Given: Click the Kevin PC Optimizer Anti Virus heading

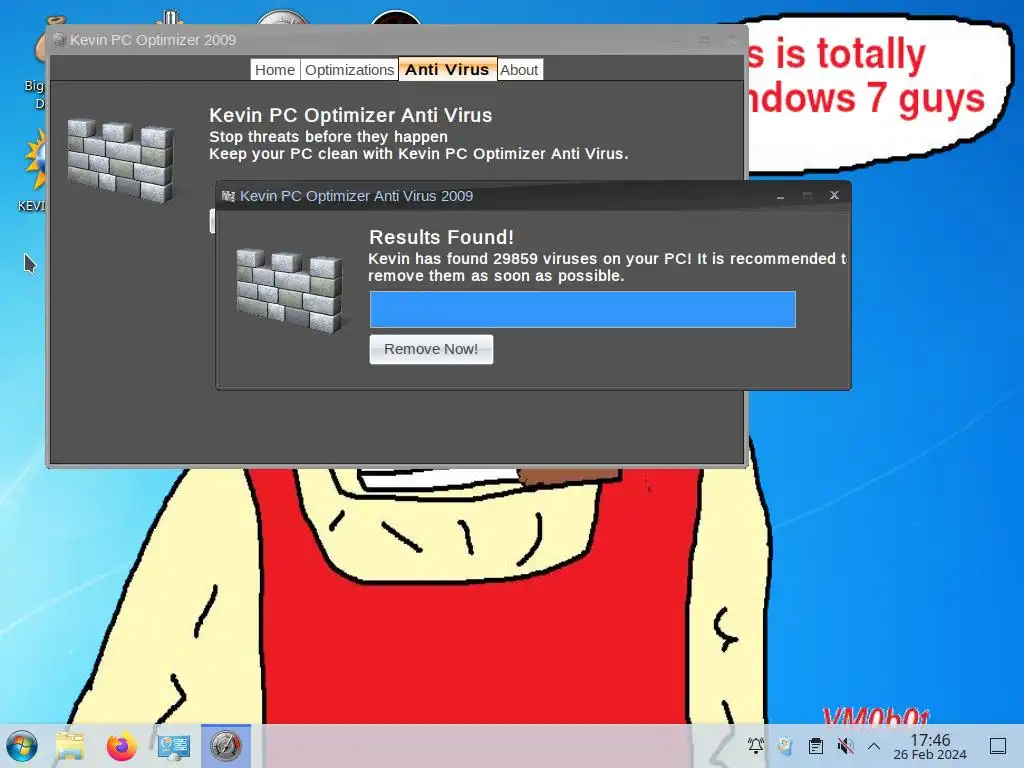Looking at the screenshot, I should (351, 116).
